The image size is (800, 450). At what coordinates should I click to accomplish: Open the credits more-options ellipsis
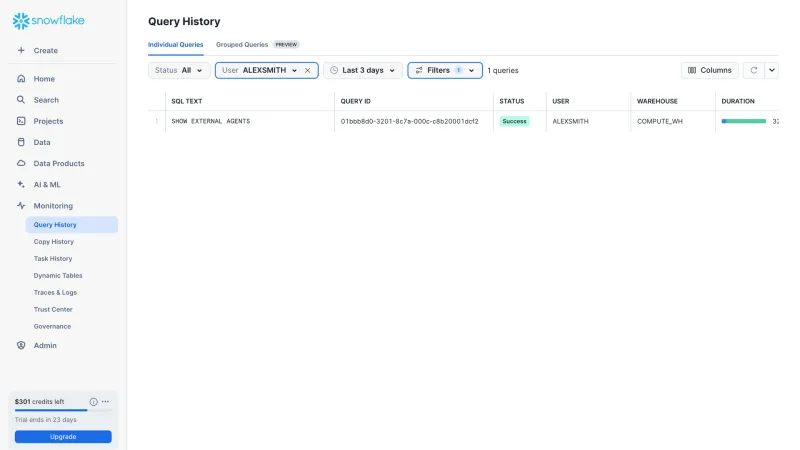[x=105, y=402]
